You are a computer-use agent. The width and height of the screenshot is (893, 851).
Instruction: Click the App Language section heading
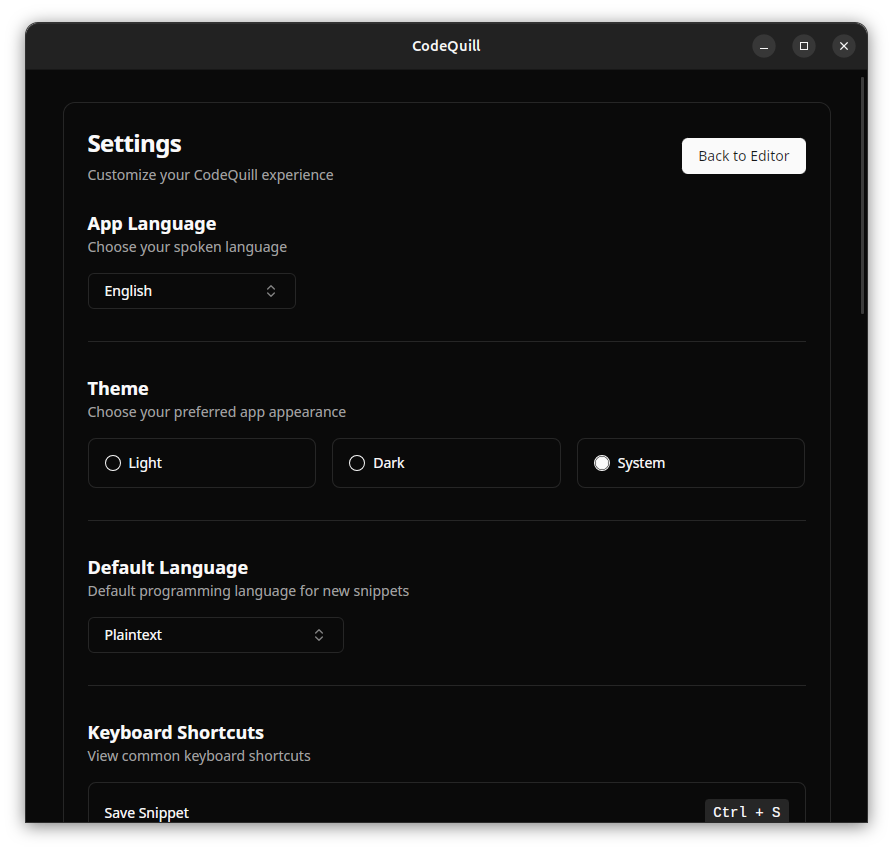151,223
